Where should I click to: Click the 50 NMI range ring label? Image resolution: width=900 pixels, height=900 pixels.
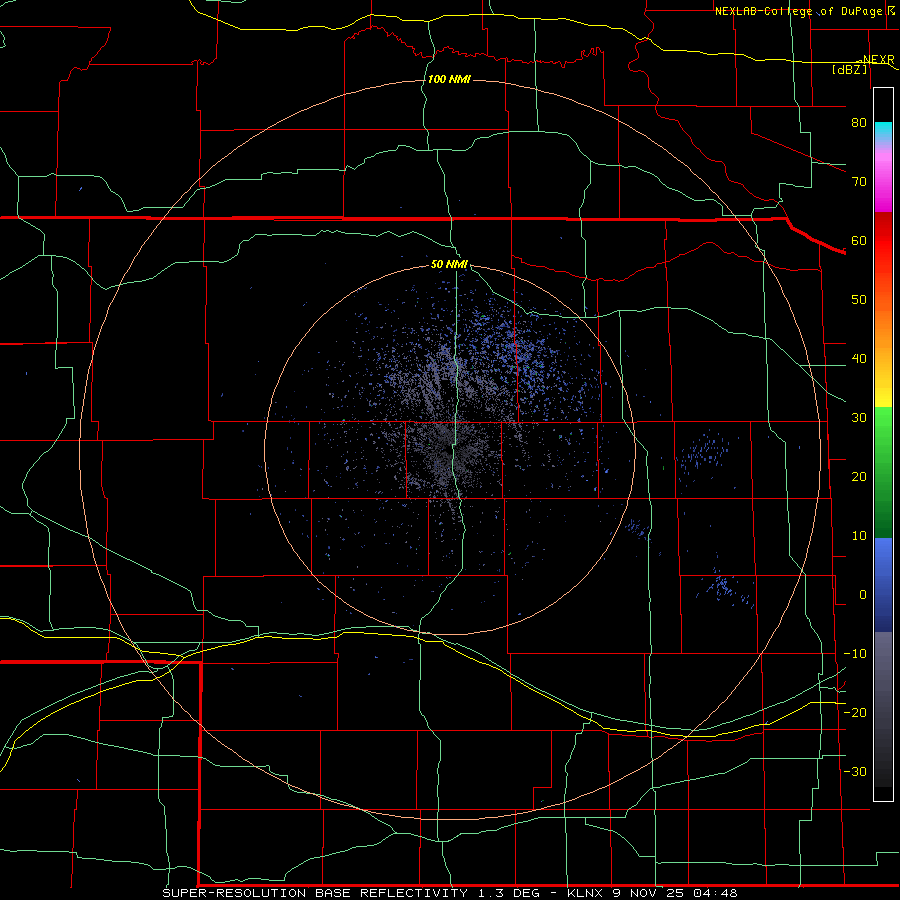tap(449, 265)
